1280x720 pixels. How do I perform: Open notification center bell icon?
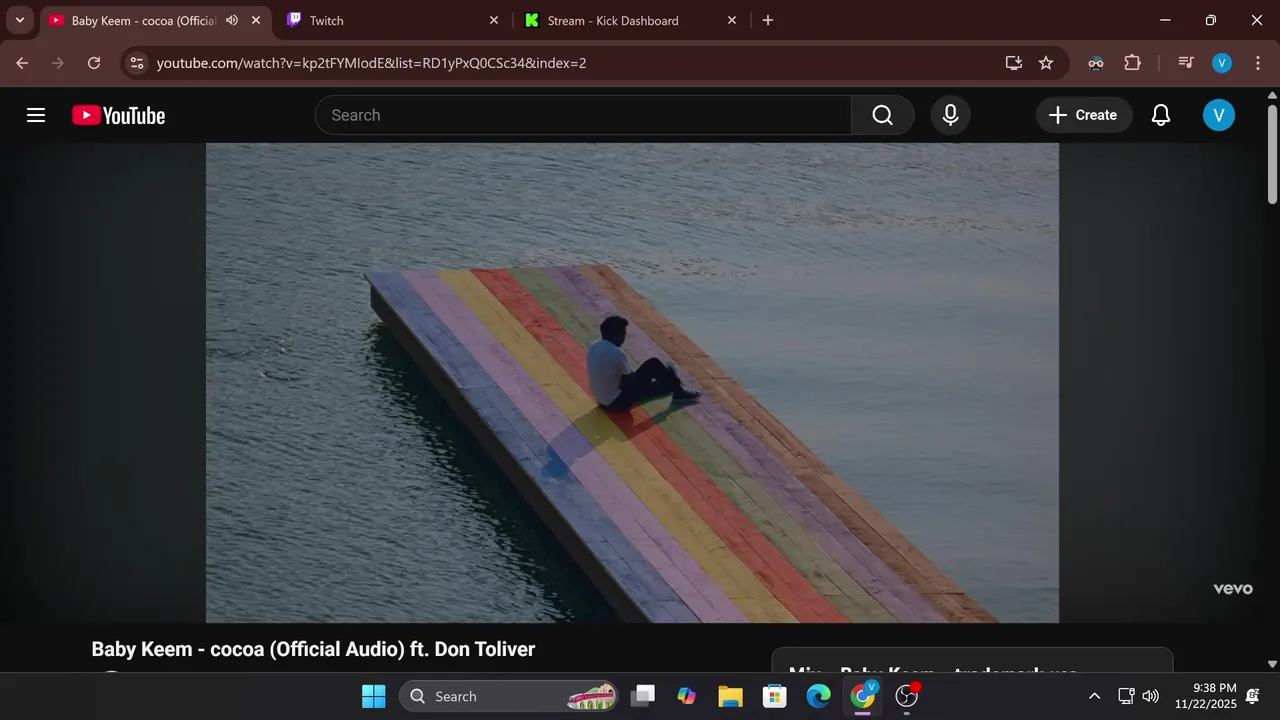(1253, 696)
